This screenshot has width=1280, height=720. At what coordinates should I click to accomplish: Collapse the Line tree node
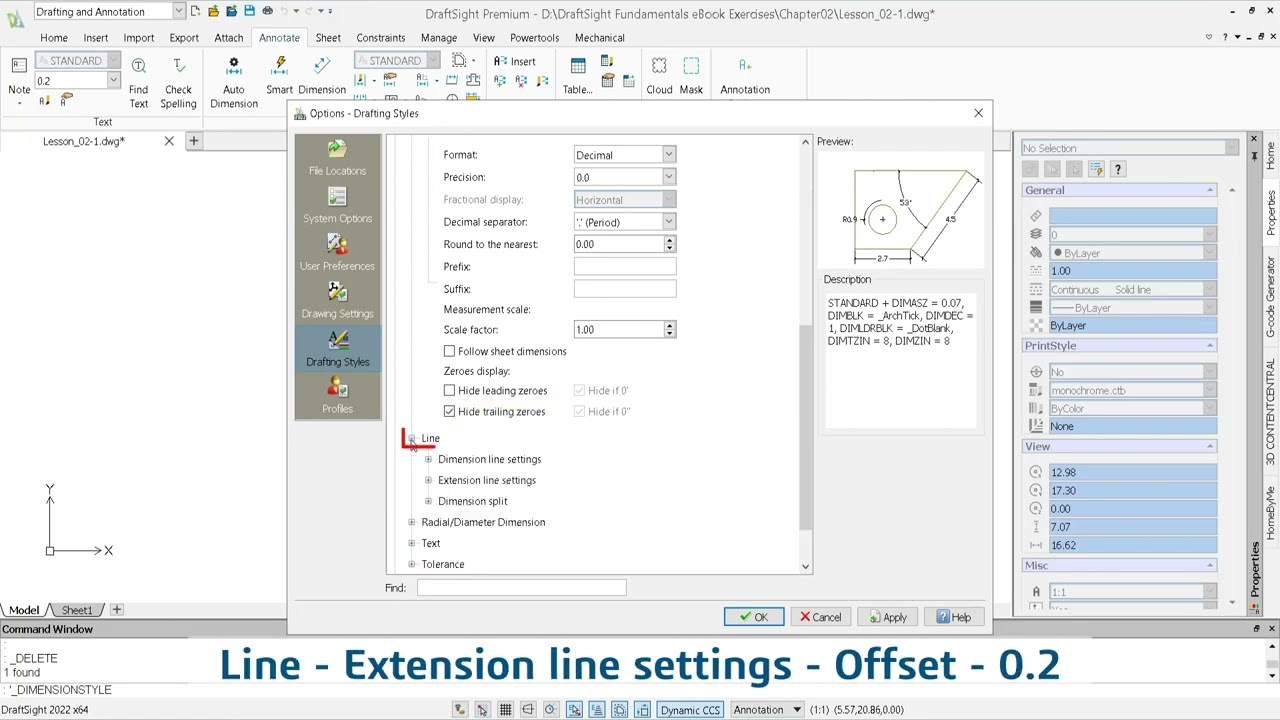[412, 439]
